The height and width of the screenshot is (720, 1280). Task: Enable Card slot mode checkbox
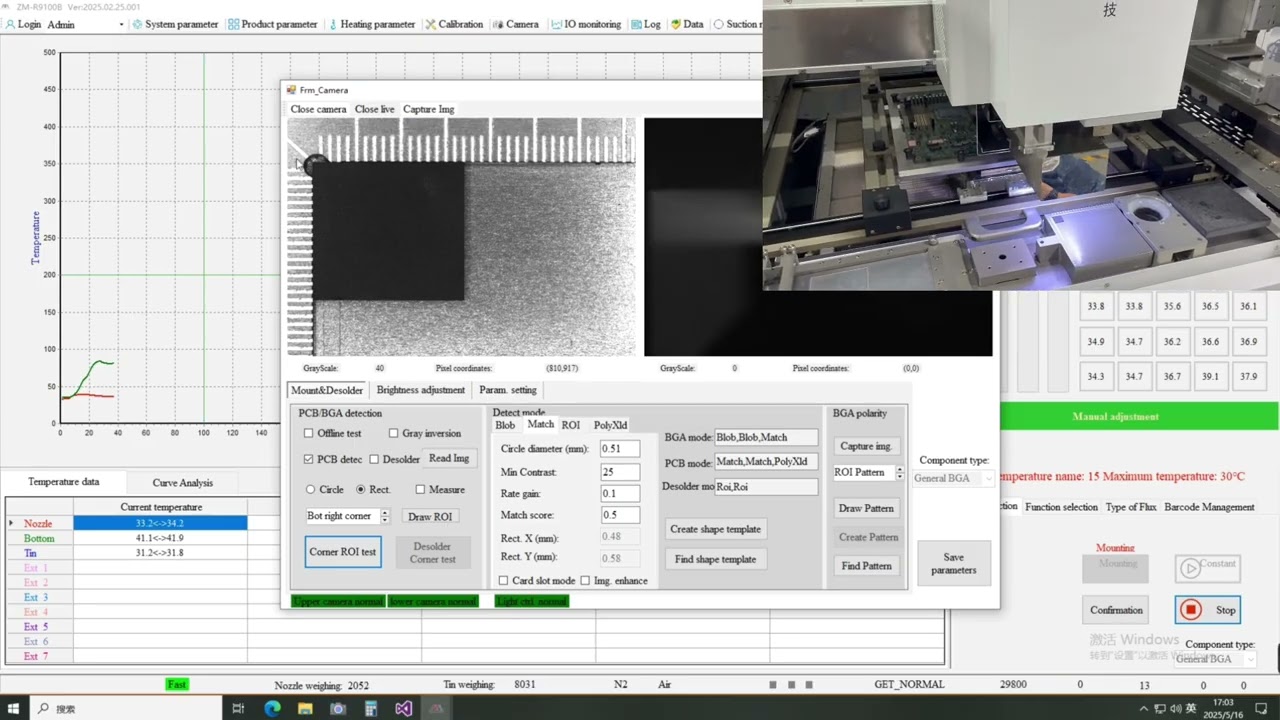point(504,580)
